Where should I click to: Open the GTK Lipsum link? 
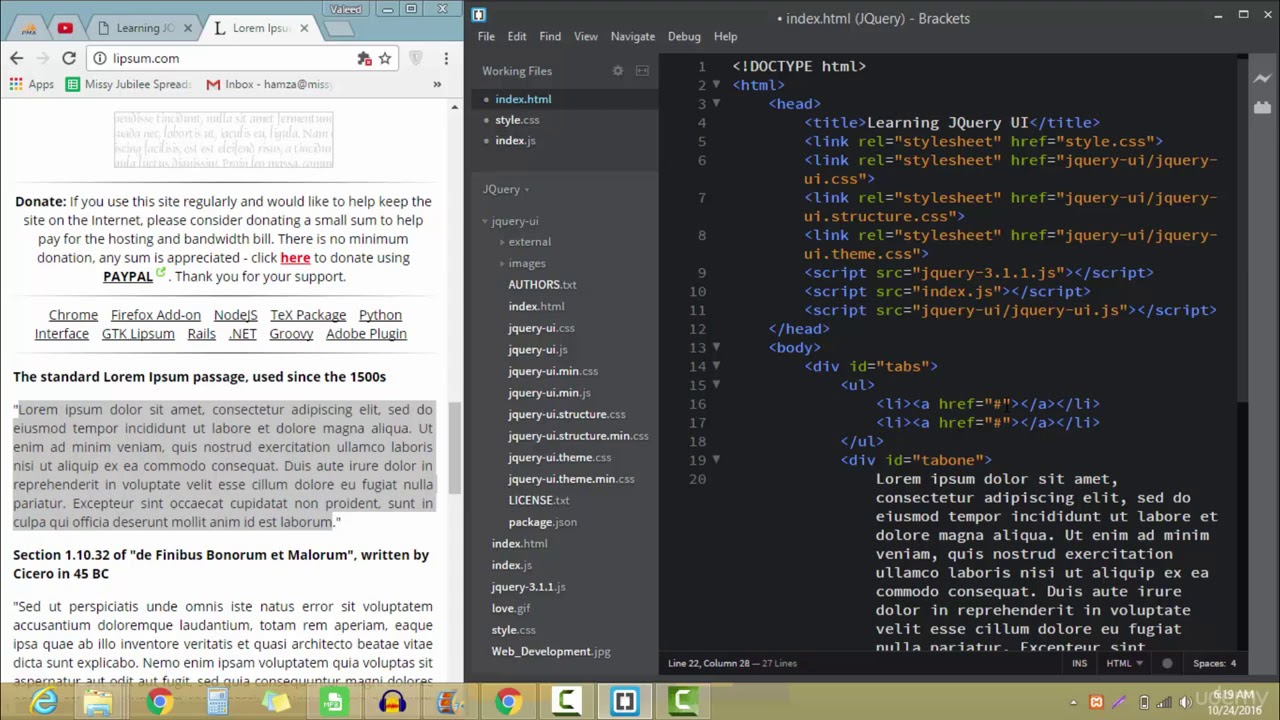[x=138, y=334]
